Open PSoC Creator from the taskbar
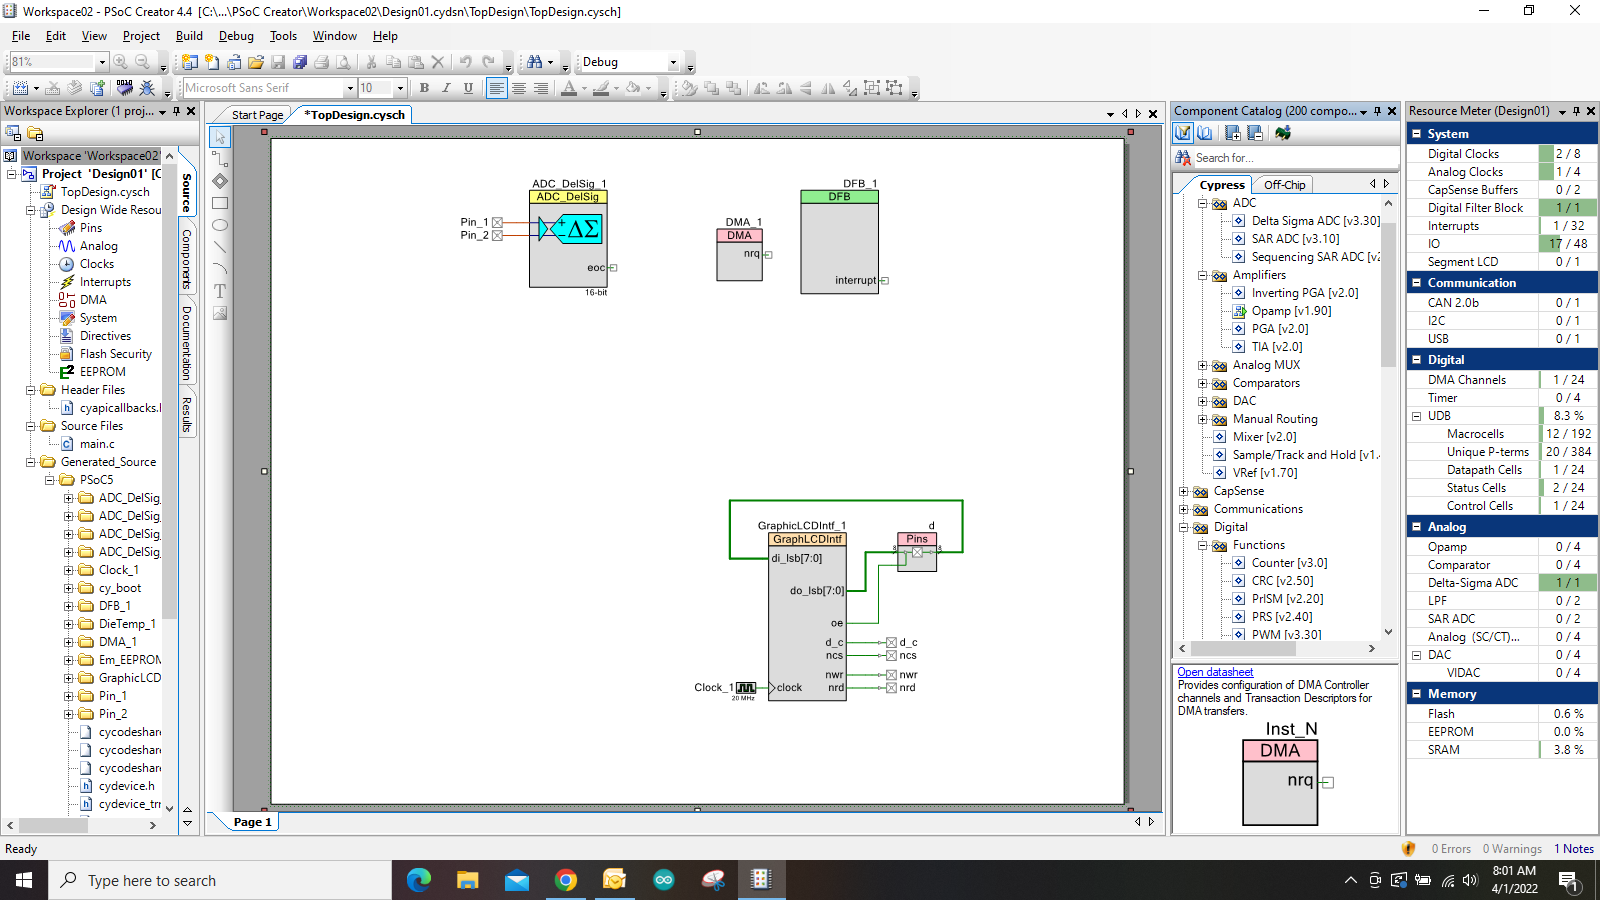 761,880
